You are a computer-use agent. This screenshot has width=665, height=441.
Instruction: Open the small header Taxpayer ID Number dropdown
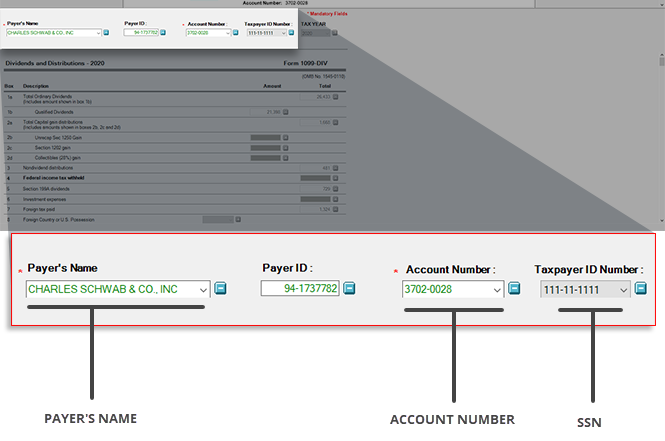pyautogui.click(x=284, y=33)
